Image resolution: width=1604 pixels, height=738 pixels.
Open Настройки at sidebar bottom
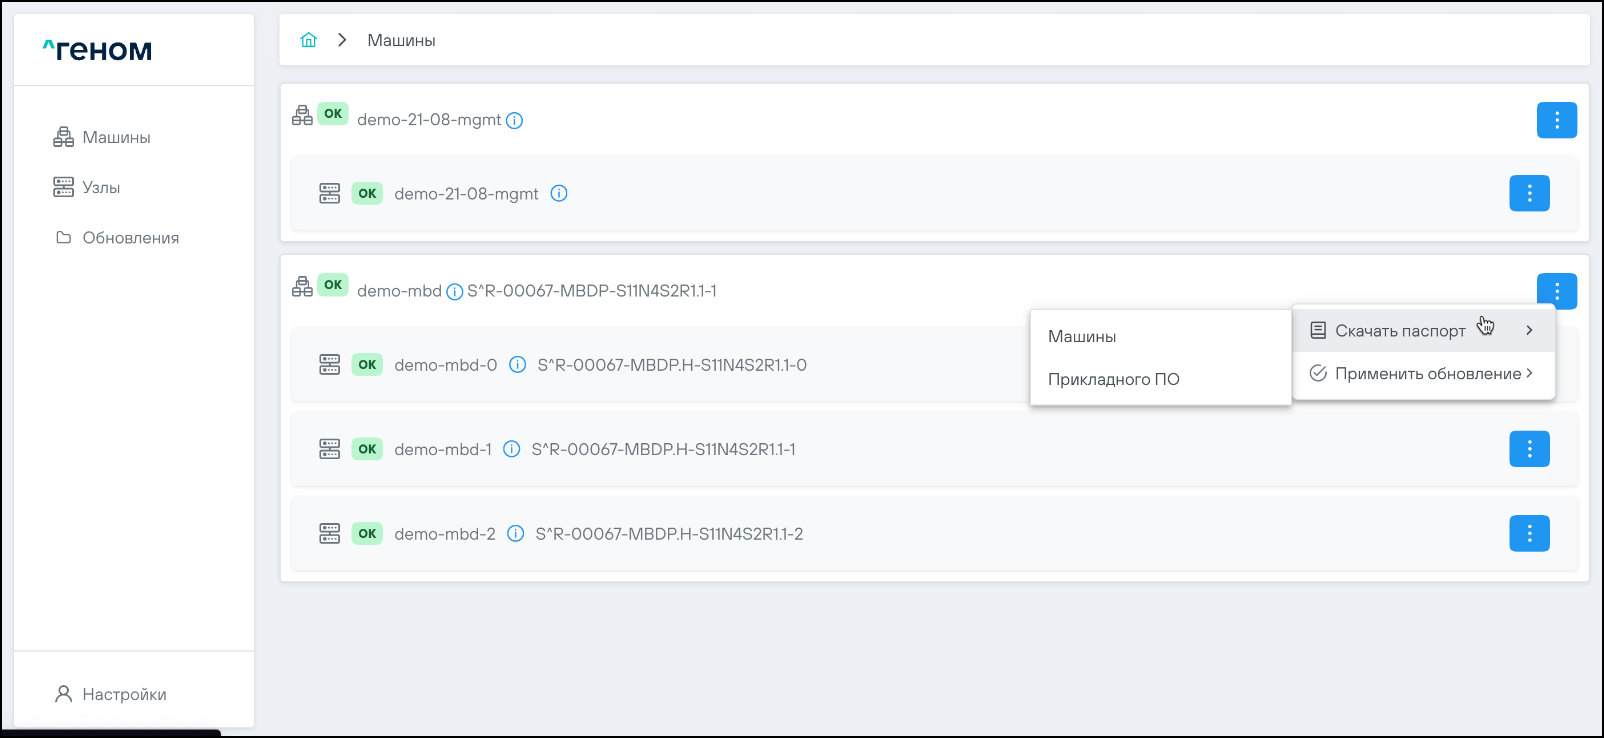pyautogui.click(x=124, y=694)
